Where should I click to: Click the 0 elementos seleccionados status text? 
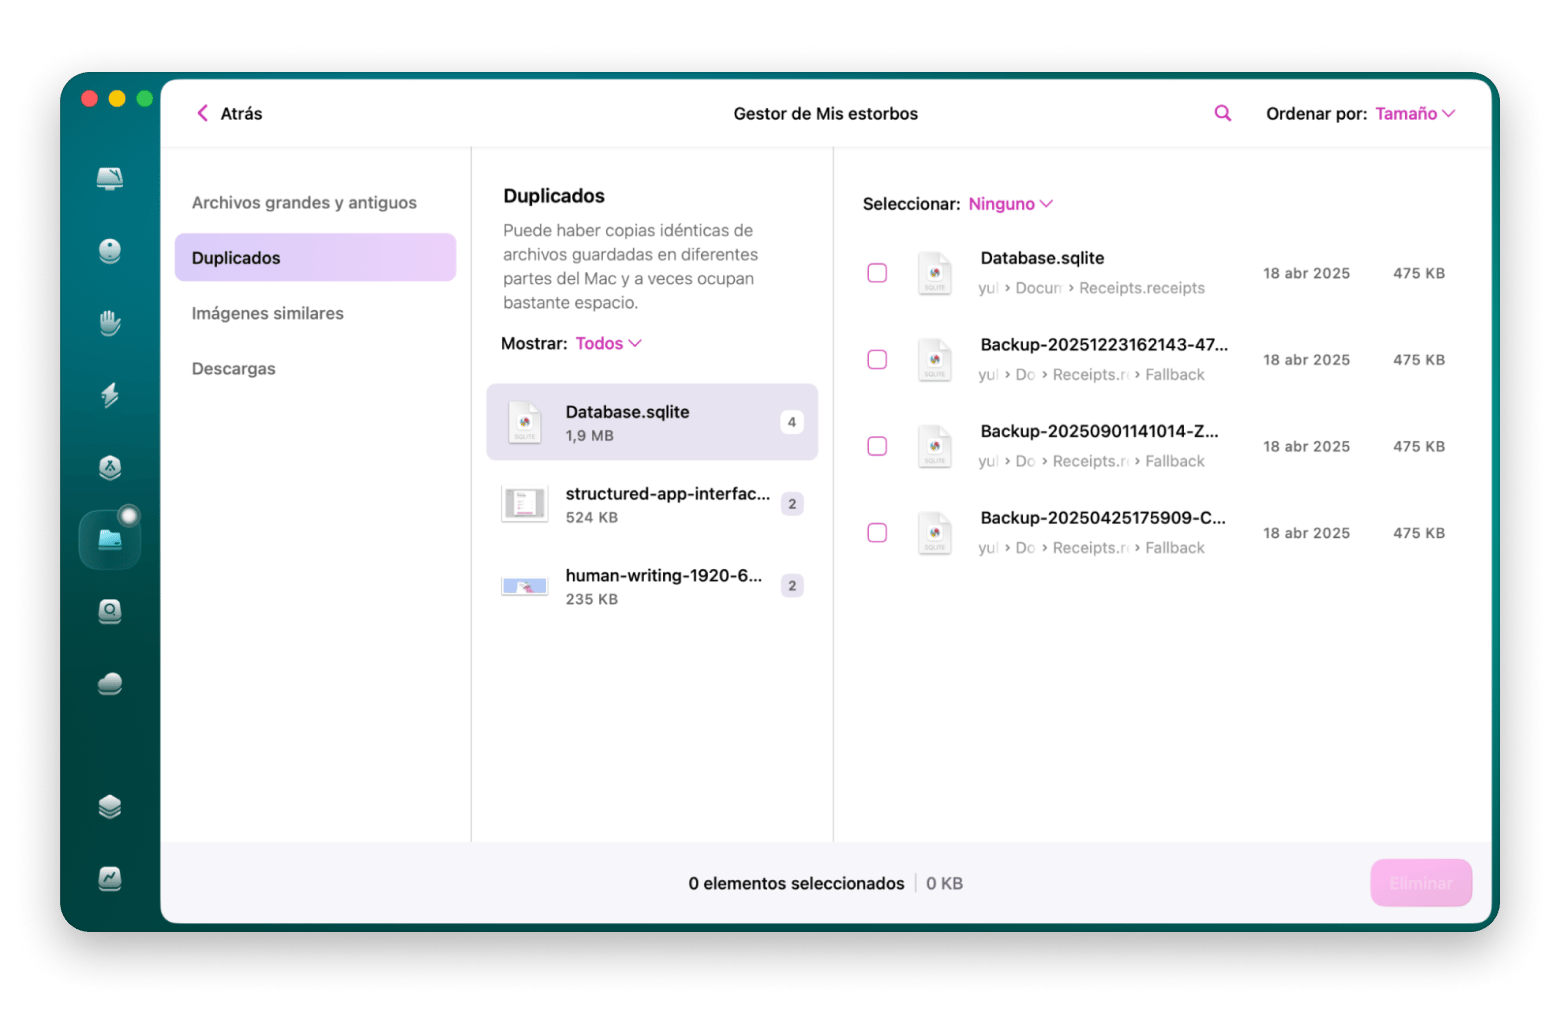[796, 884]
